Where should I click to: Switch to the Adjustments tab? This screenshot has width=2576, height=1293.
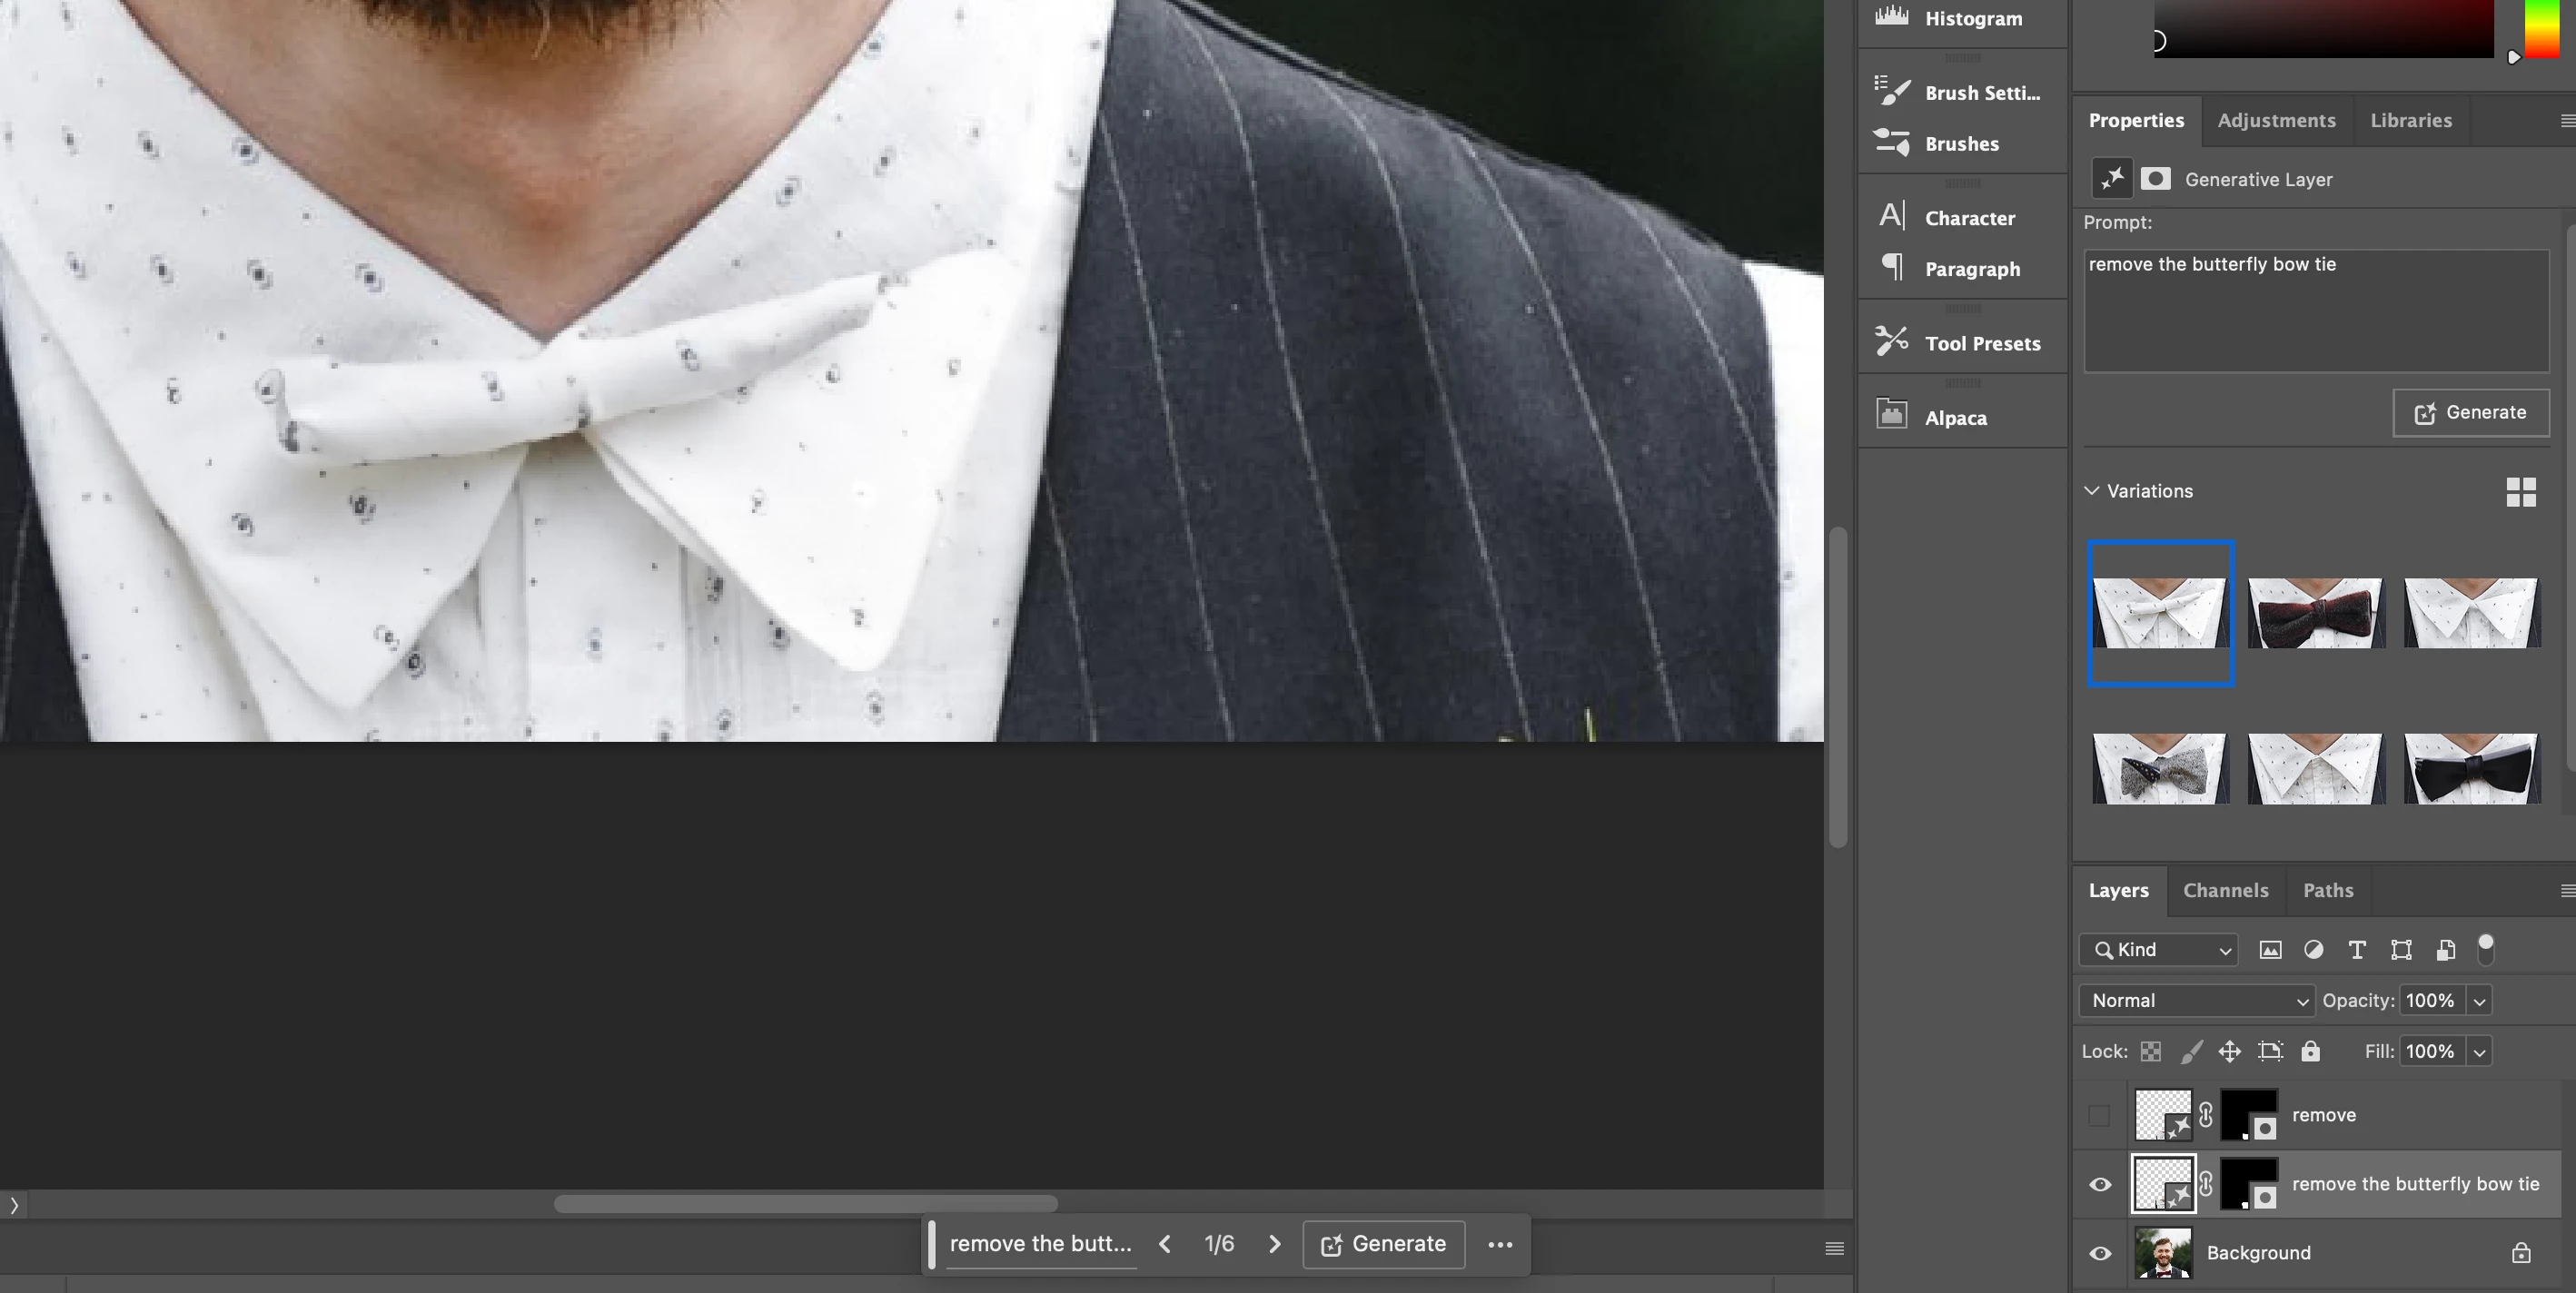pyautogui.click(x=2276, y=120)
